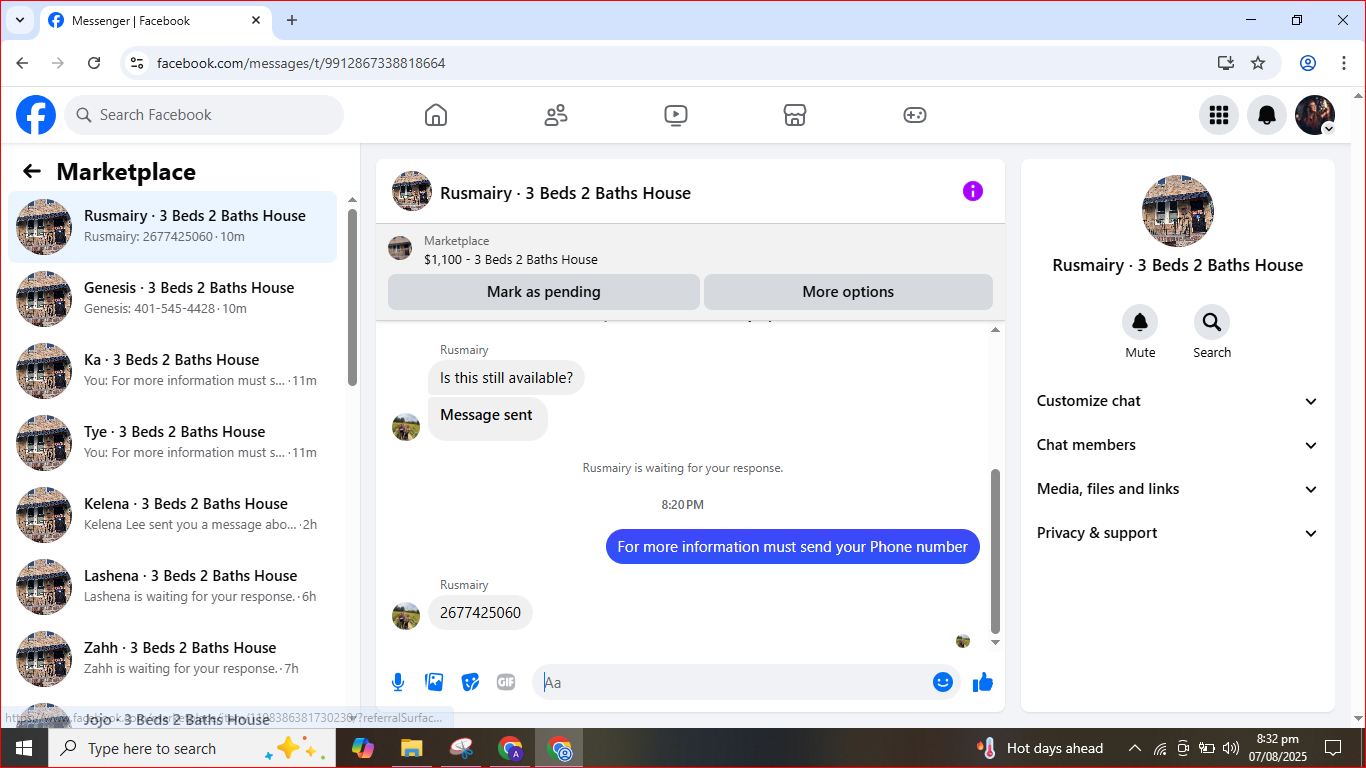The width and height of the screenshot is (1366, 768).
Task: Choose a GIF icon
Action: point(506,682)
